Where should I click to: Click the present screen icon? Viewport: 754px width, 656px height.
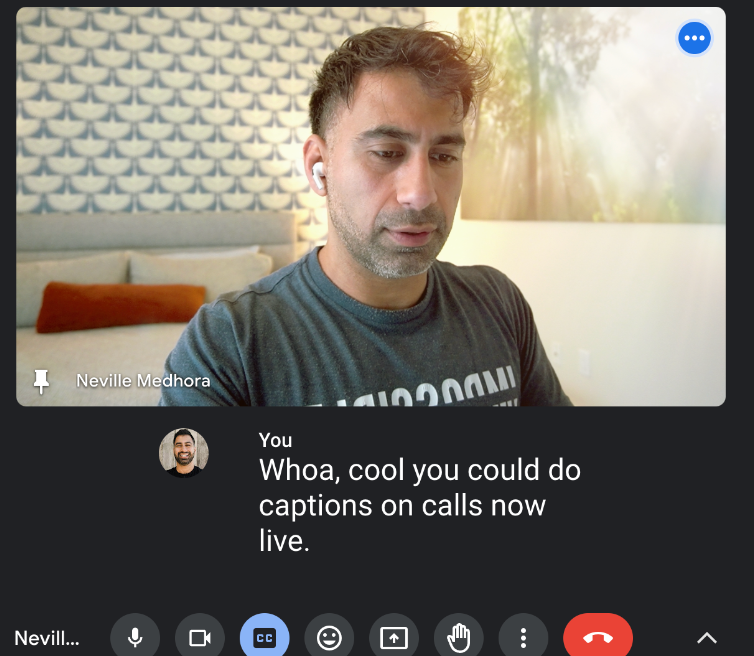(x=394, y=638)
